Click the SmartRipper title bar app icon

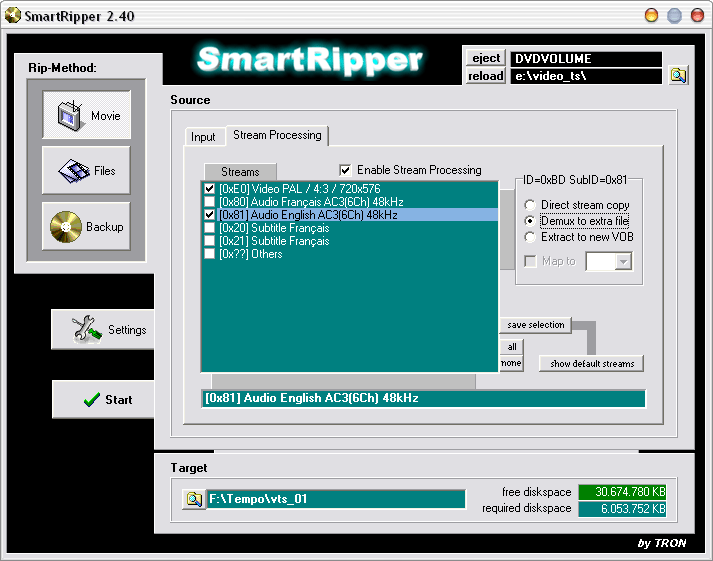coord(14,15)
